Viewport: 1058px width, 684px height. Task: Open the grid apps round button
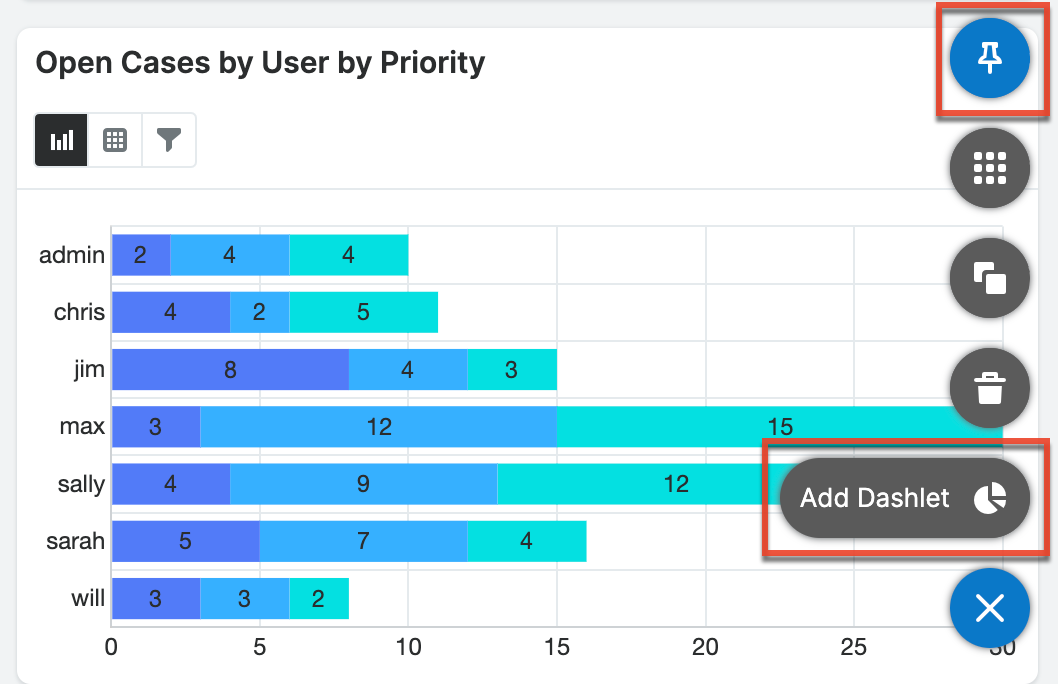pyautogui.click(x=989, y=169)
